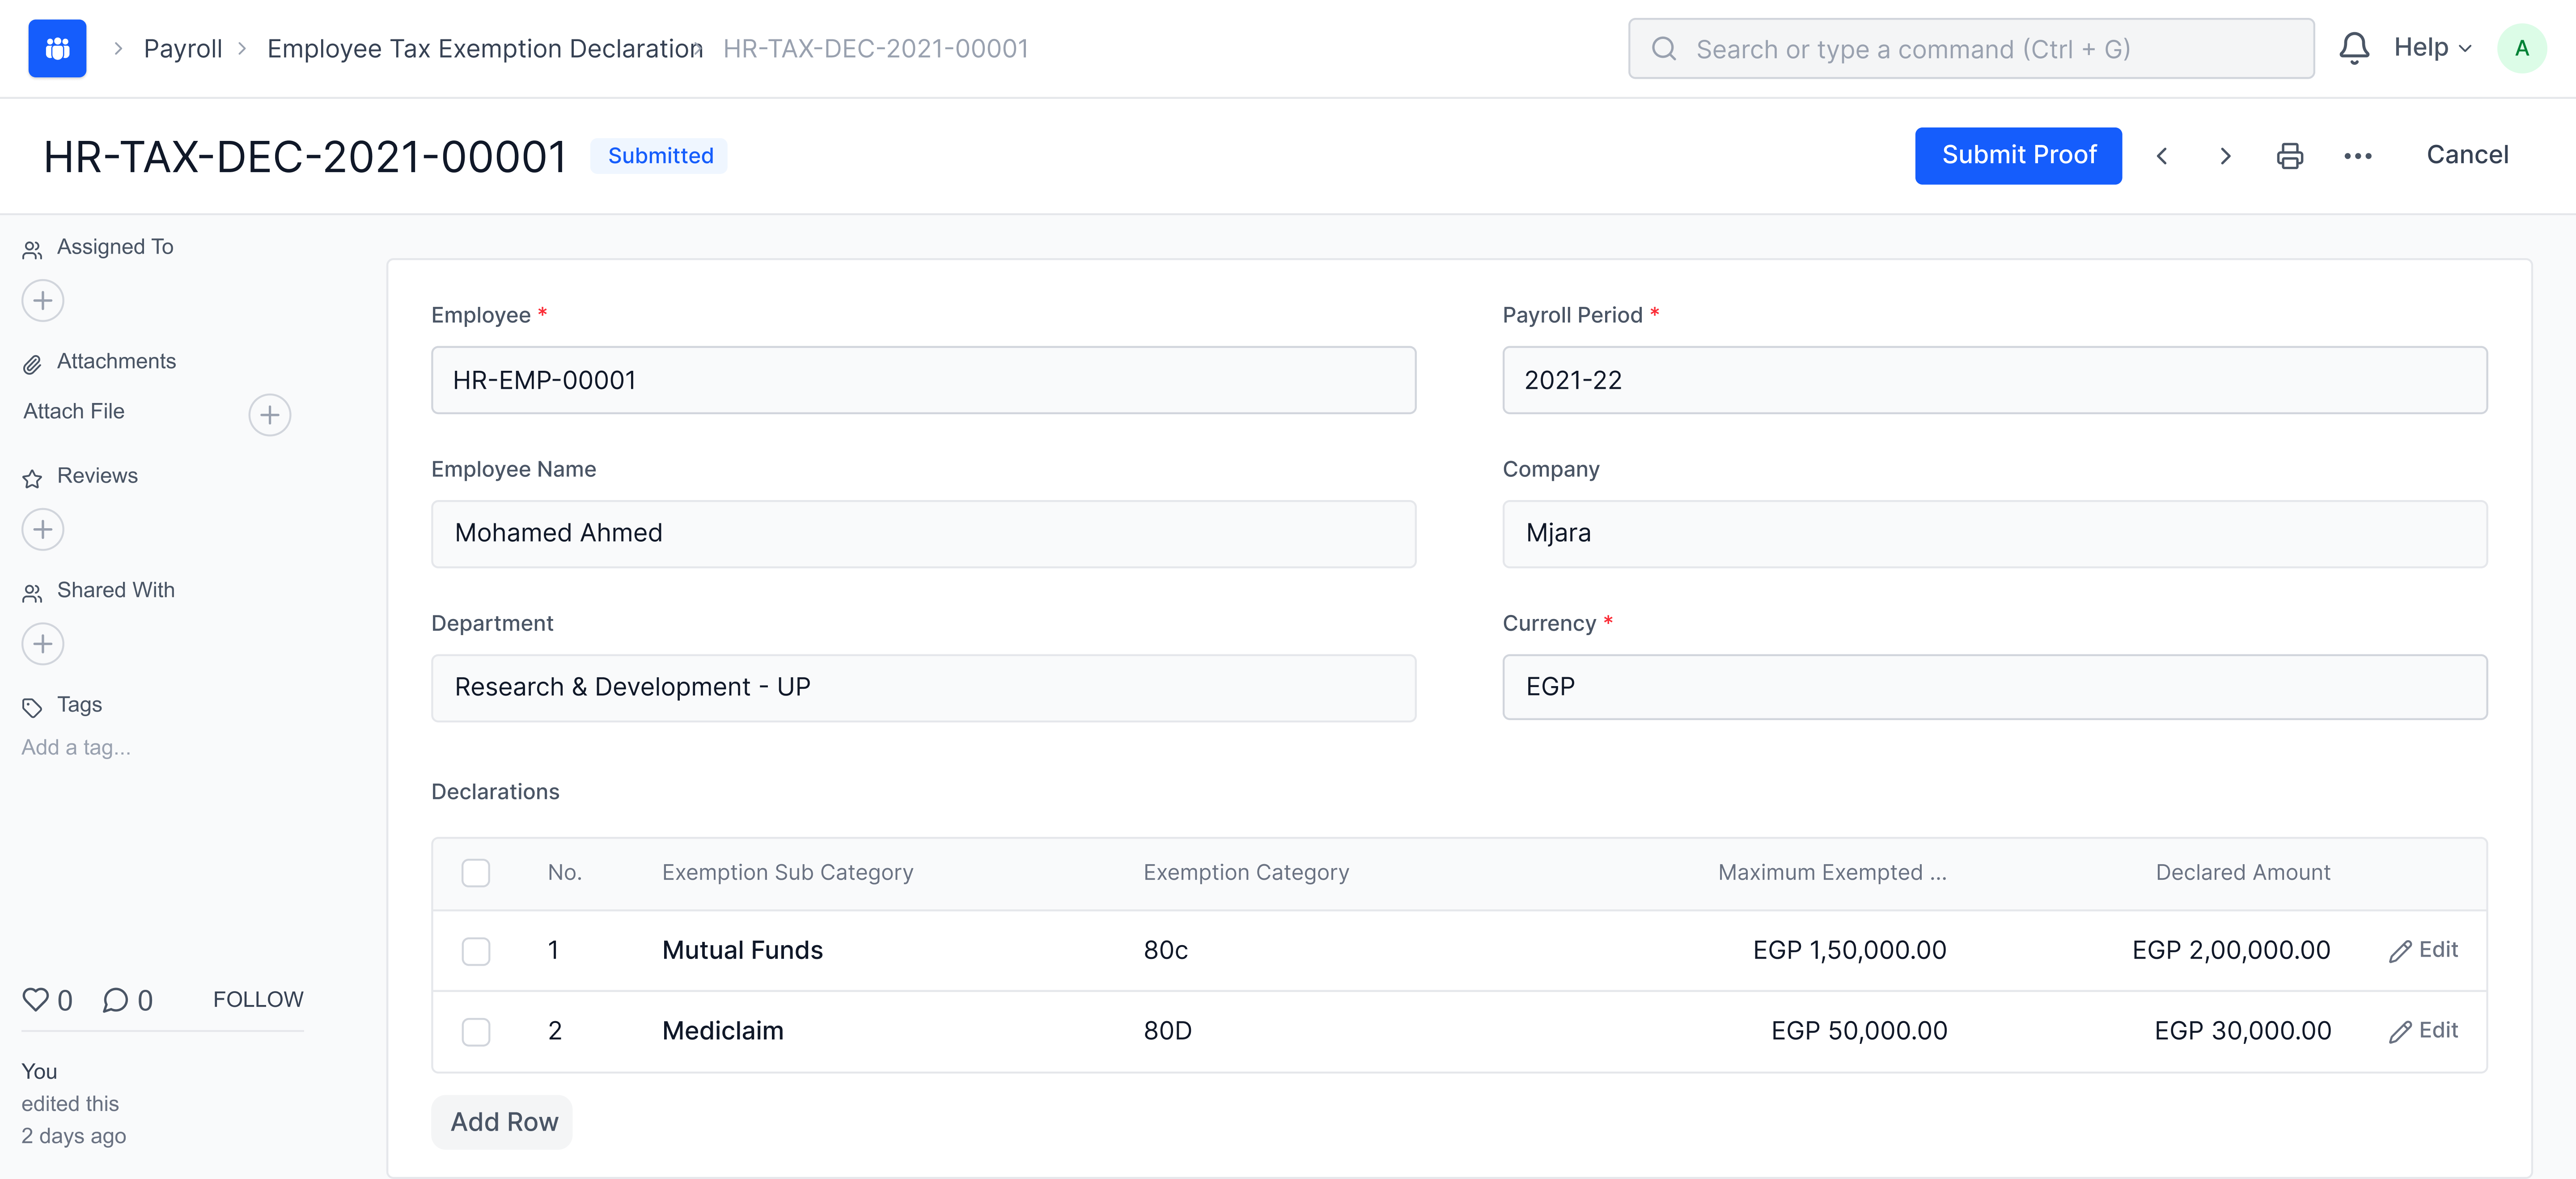This screenshot has width=2576, height=1179.
Task: Select all rows in Declarations table
Action: 476,873
